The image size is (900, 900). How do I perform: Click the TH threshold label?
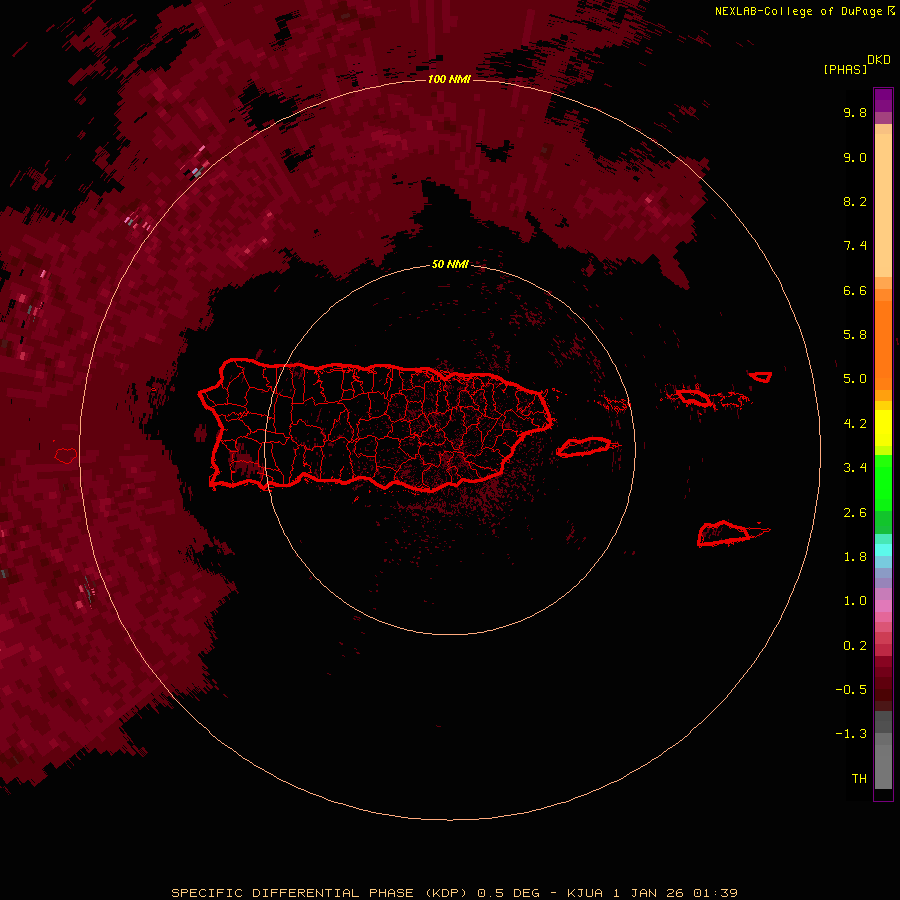[859, 778]
